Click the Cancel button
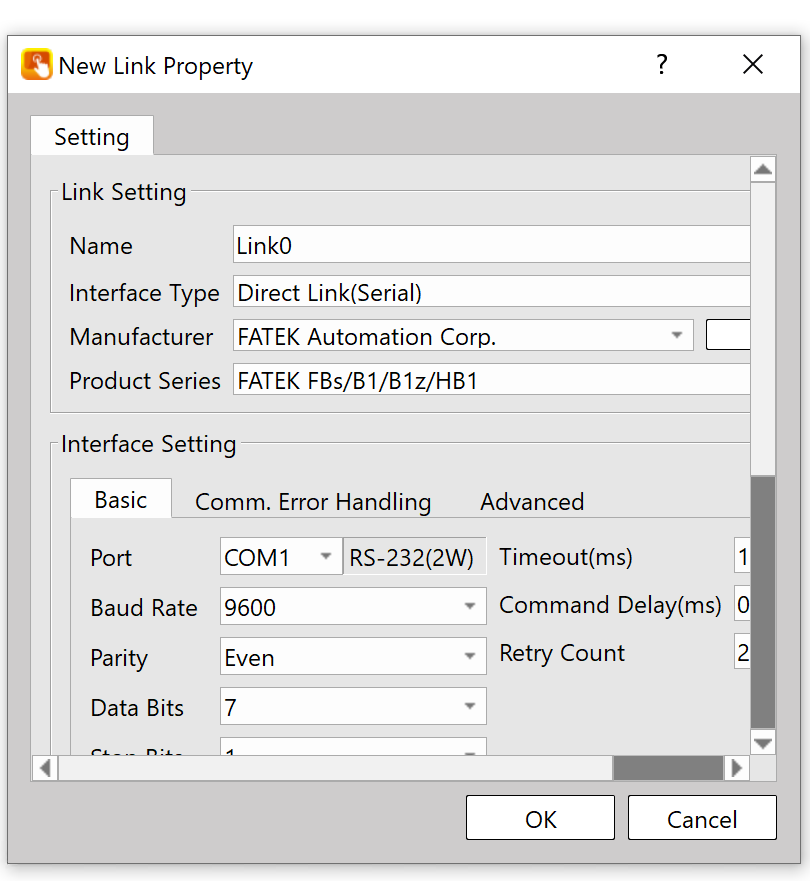The image size is (810, 881). 702,819
